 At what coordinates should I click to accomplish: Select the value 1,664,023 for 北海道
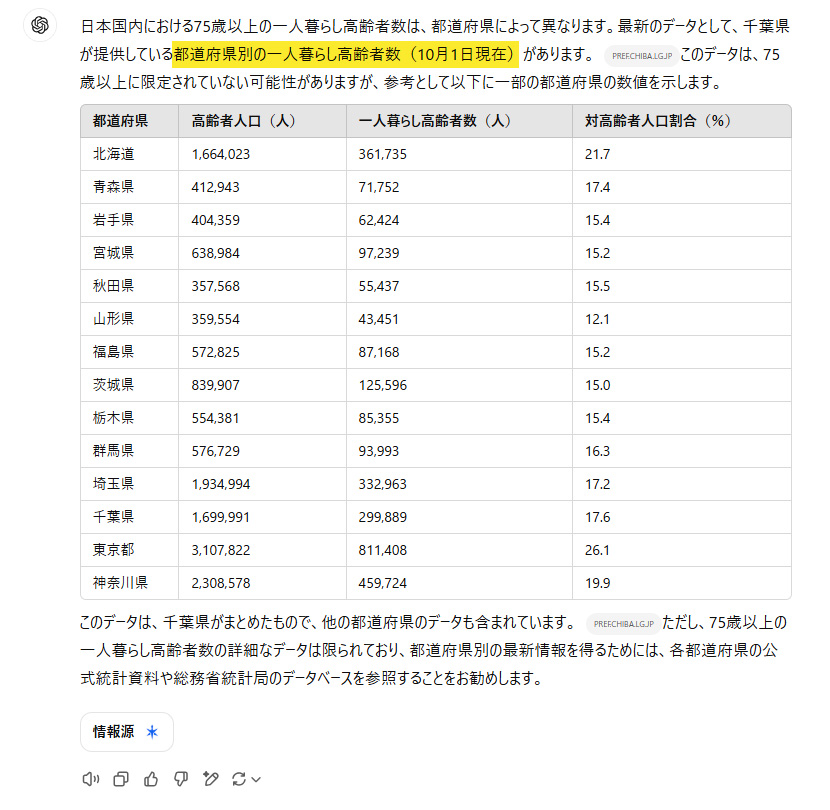coord(220,154)
